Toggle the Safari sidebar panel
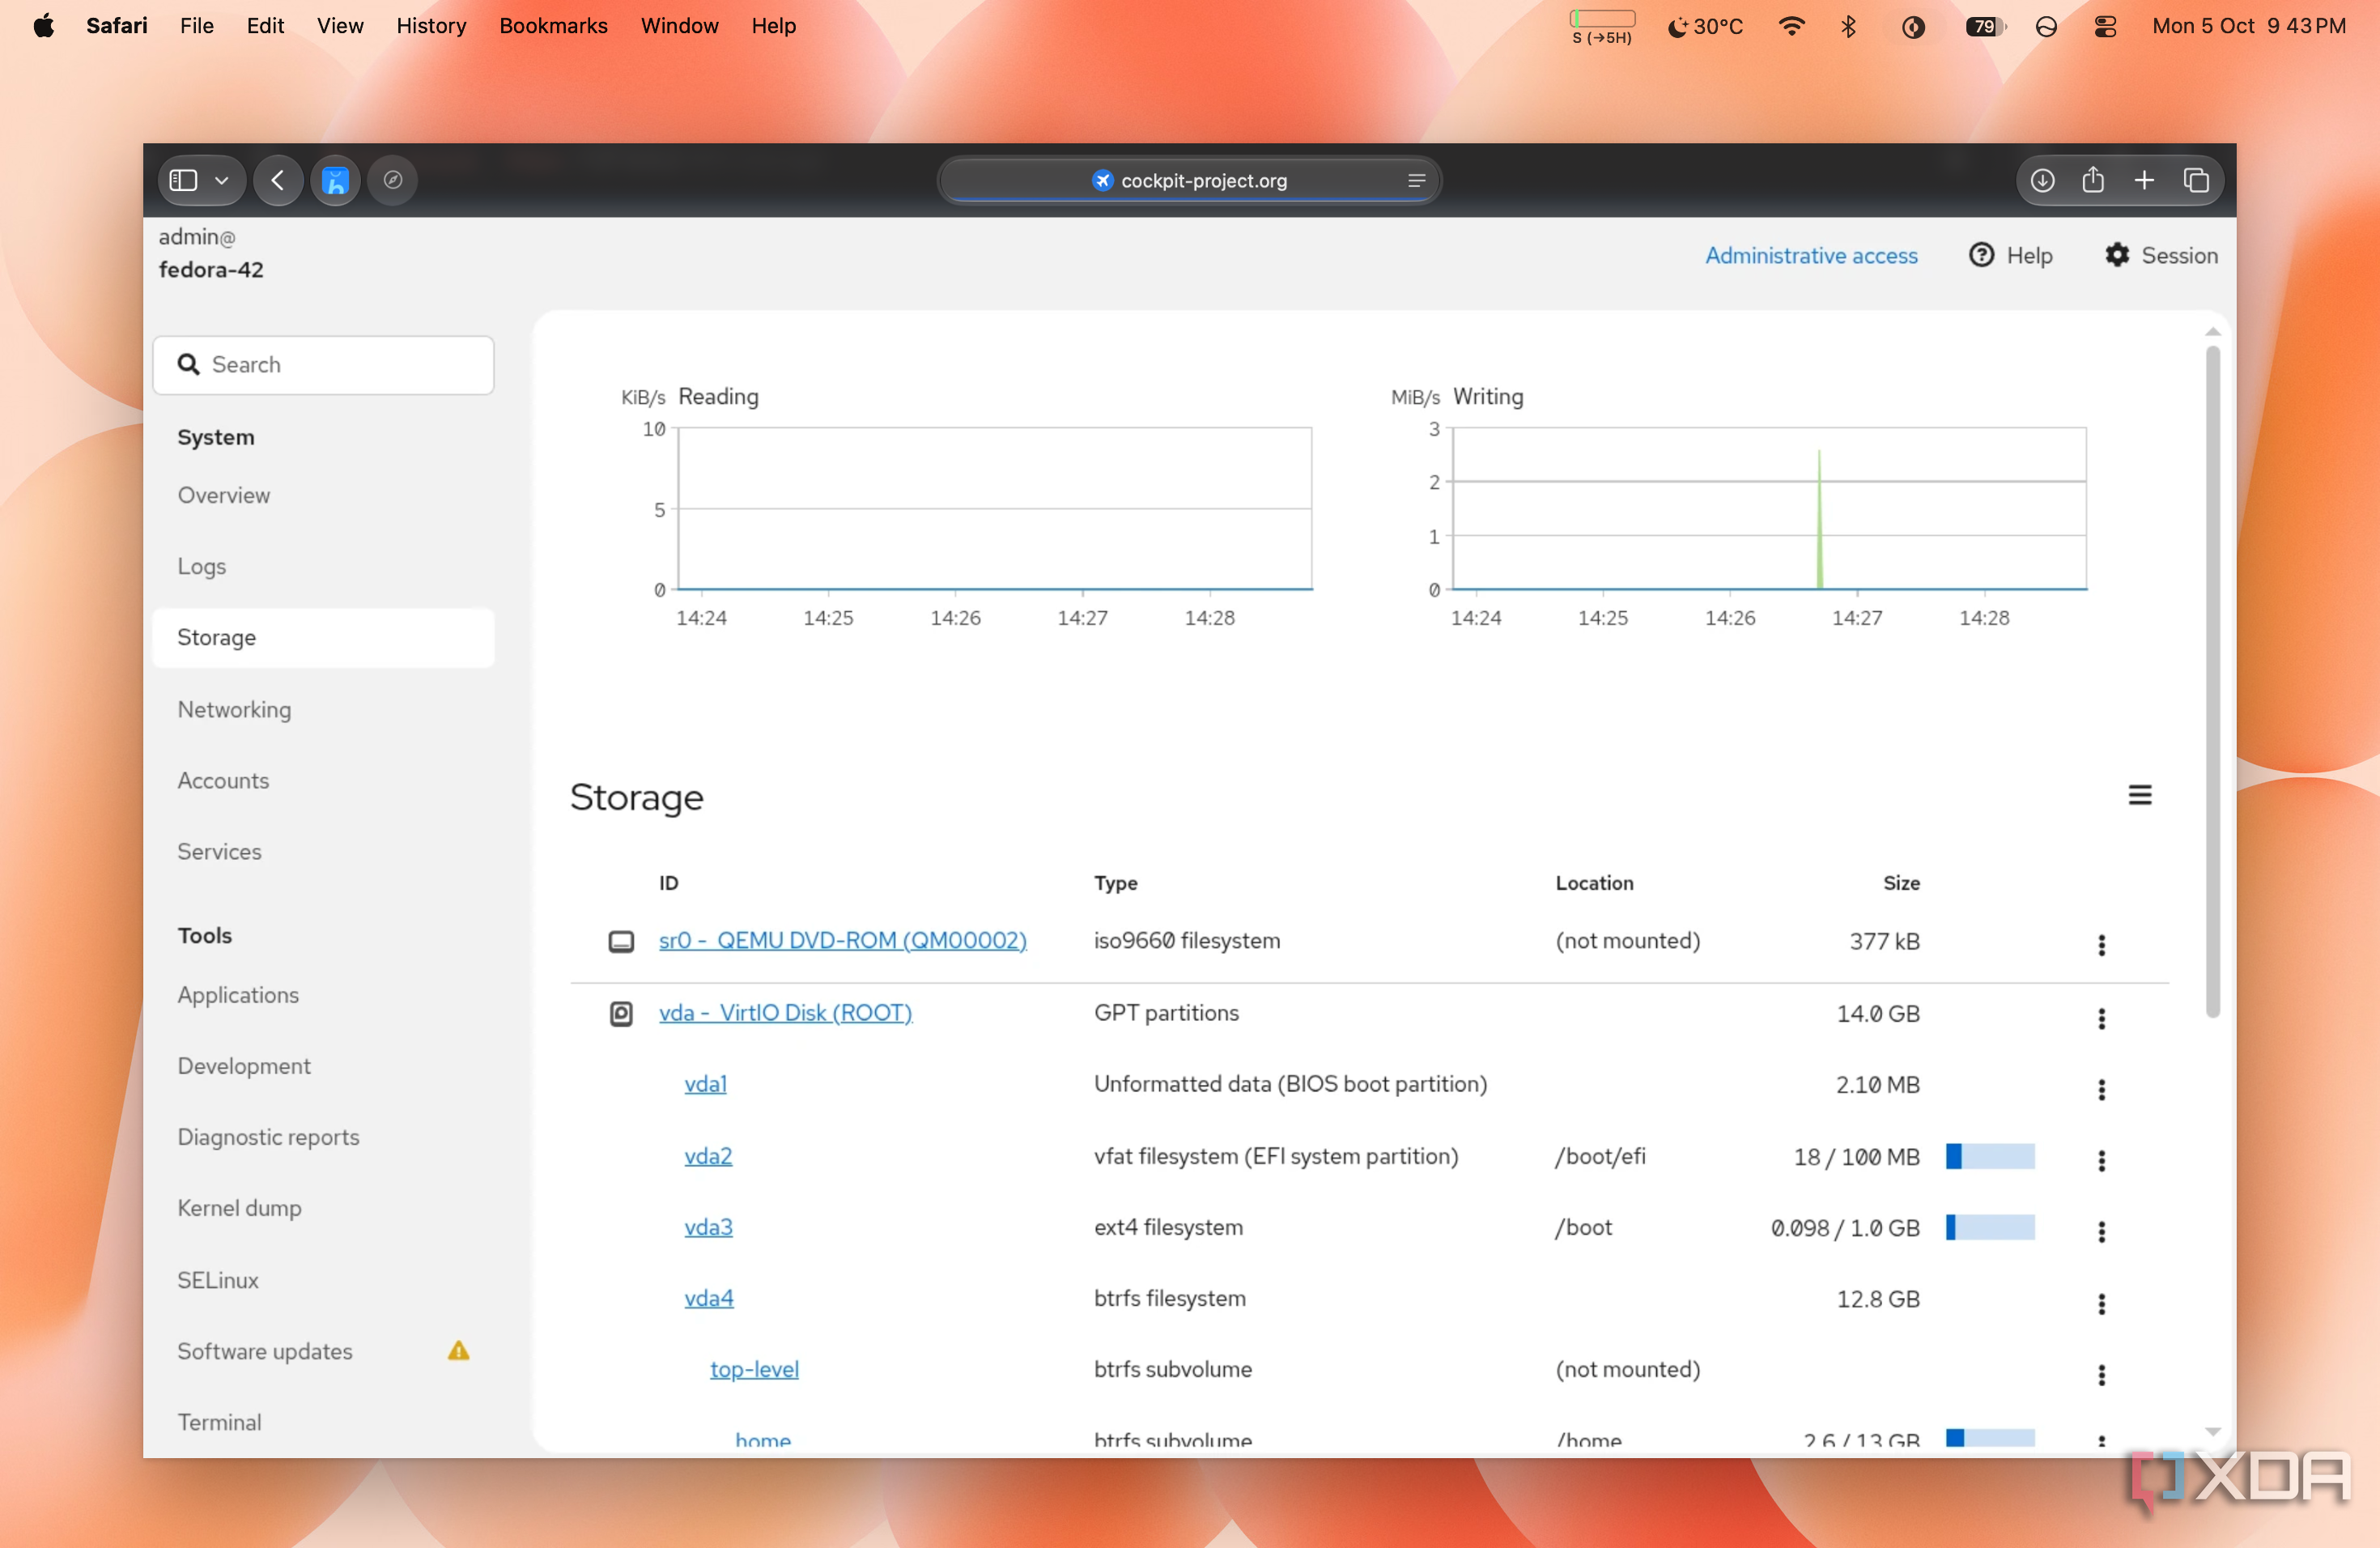The image size is (2380, 1548). (x=183, y=180)
